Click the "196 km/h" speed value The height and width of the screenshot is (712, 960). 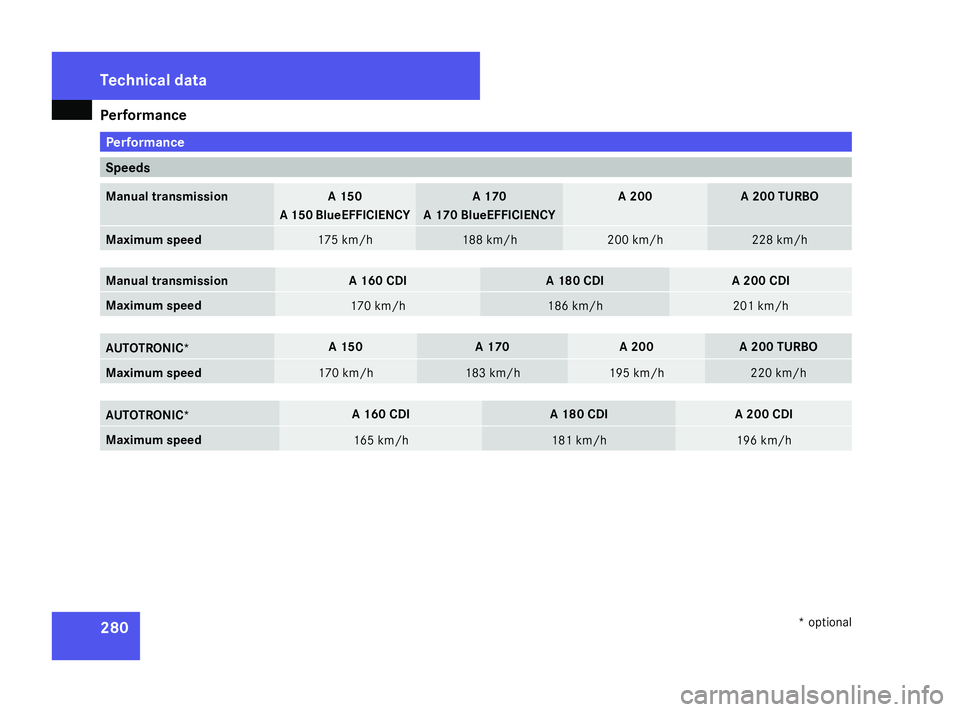click(x=764, y=440)
